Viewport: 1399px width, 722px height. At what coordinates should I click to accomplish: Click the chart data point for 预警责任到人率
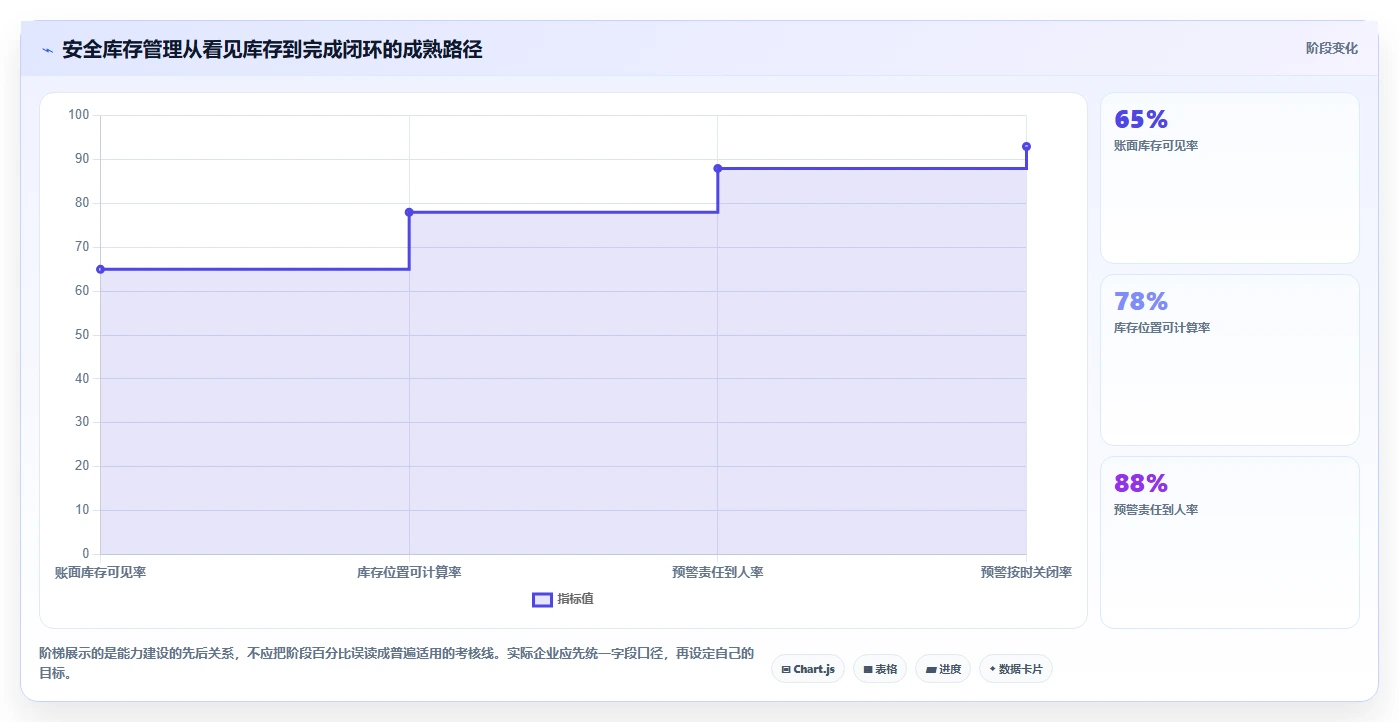(718, 168)
